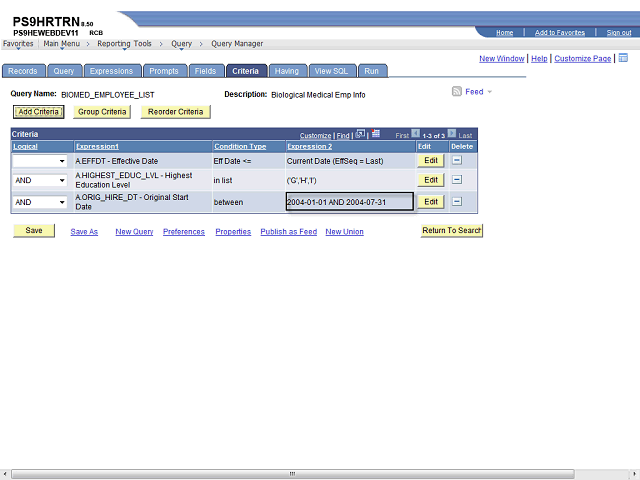Select the Criteria tab
Screen dimensions: 640x480
pyautogui.click(x=246, y=71)
